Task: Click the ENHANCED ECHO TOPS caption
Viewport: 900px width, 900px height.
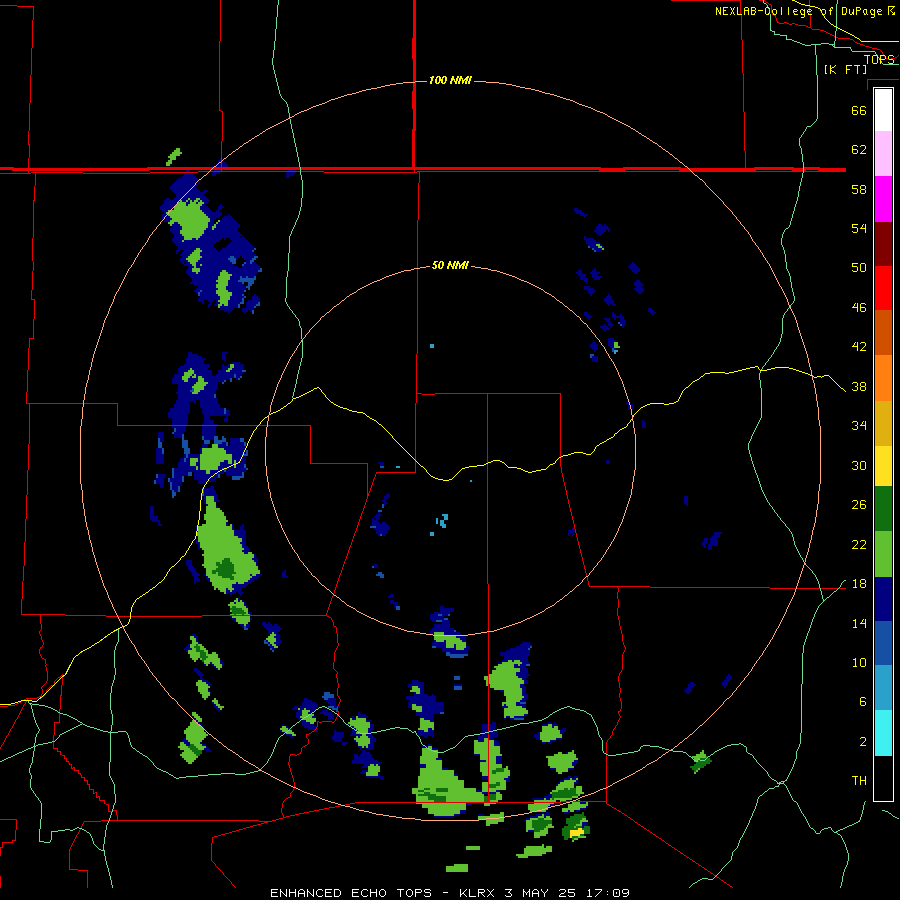Action: [351, 893]
